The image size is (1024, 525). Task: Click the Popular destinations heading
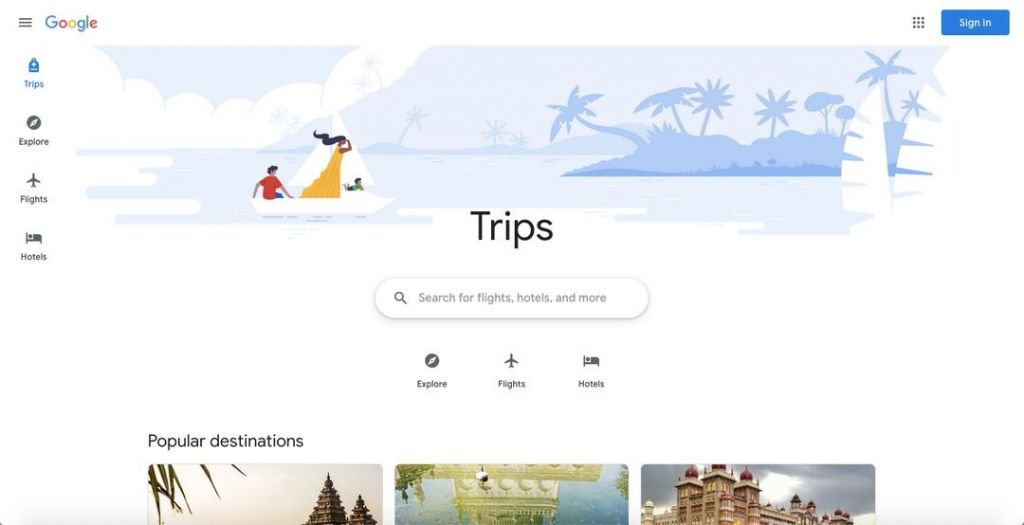coord(225,441)
